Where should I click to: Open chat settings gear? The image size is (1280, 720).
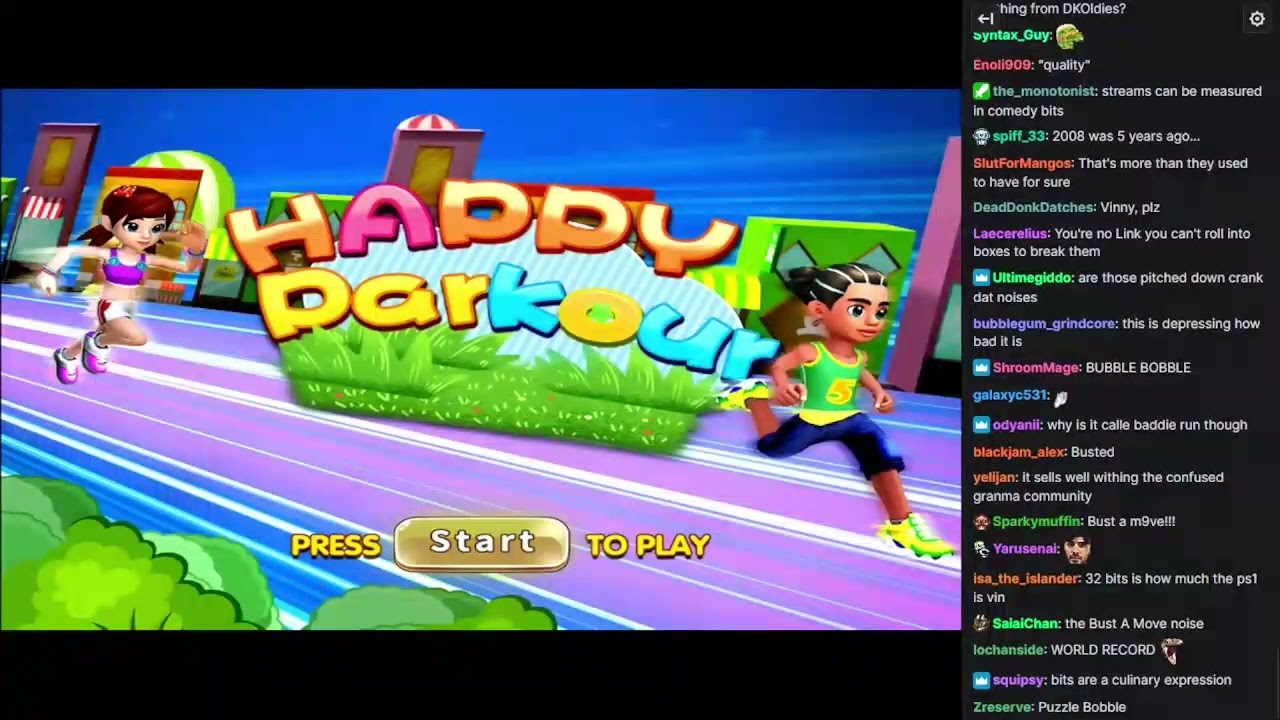click(x=1257, y=18)
